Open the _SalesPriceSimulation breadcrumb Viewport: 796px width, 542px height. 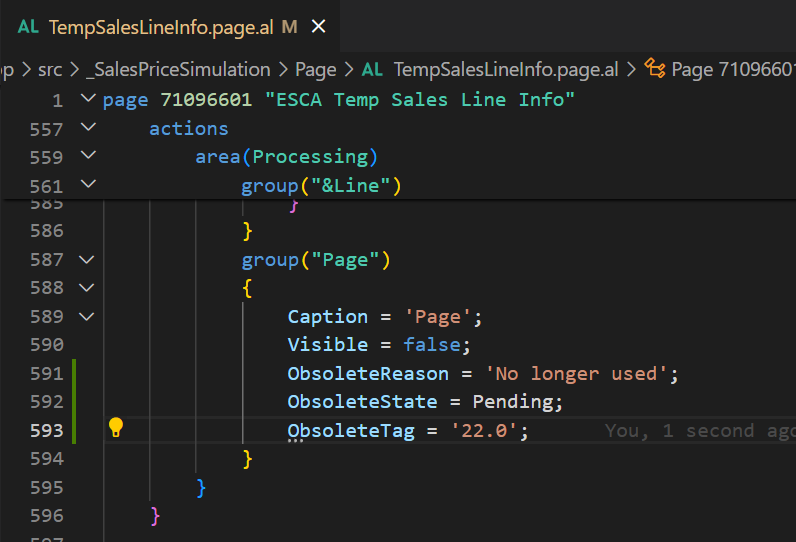click(x=178, y=70)
